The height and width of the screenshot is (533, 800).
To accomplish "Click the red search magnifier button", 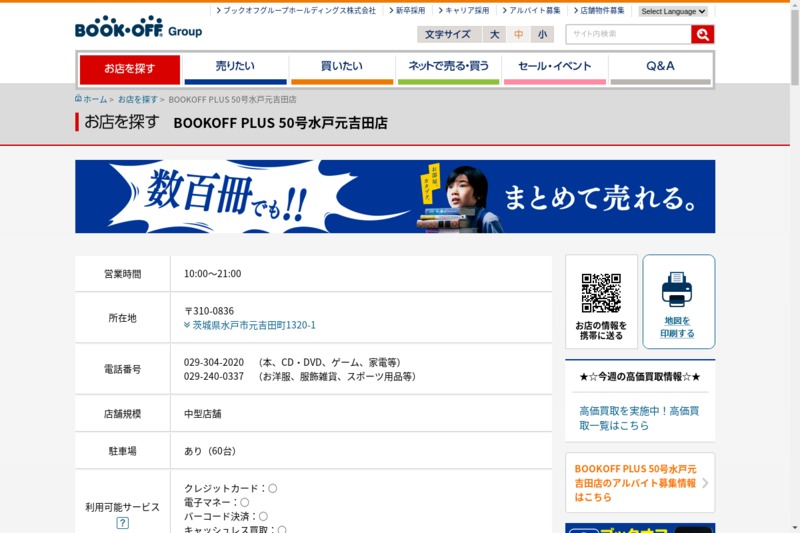I will (703, 34).
